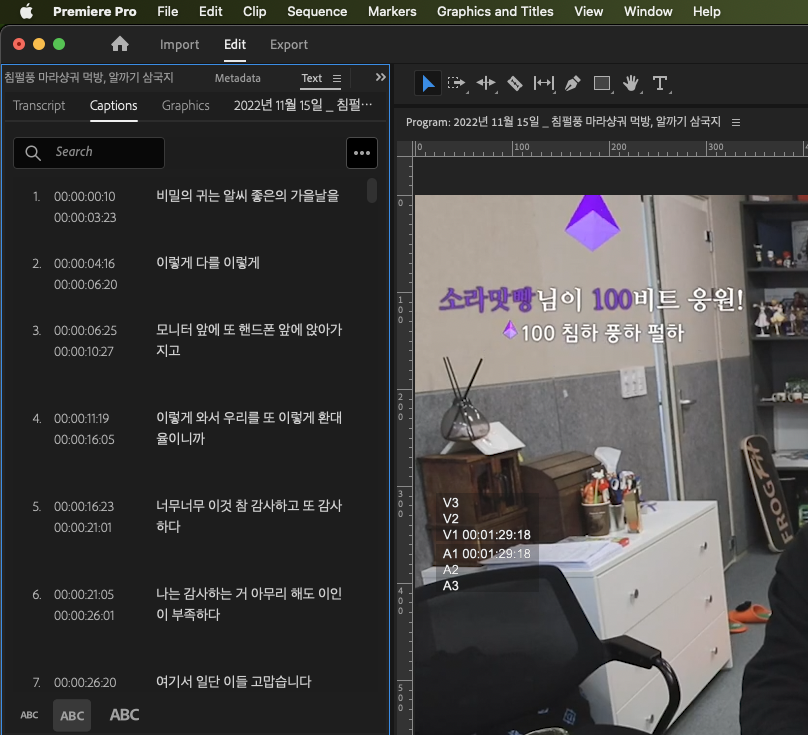Open Program monitor panel menu
Image resolution: width=808 pixels, height=735 pixels.
coord(736,123)
